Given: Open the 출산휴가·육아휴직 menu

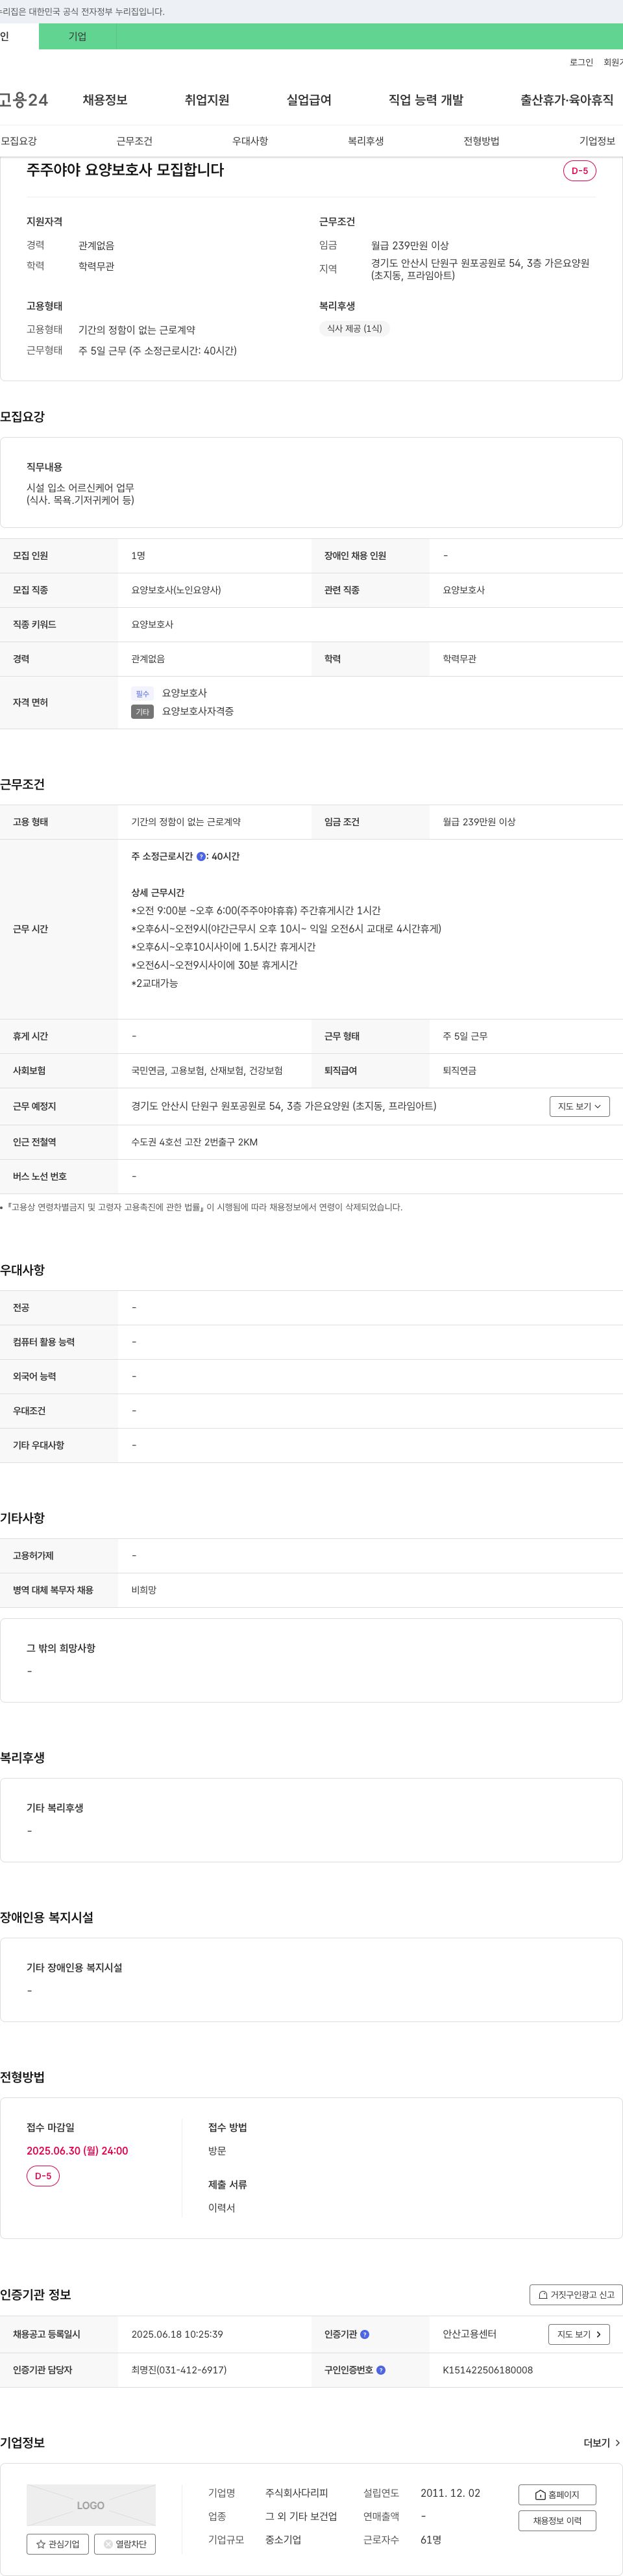Looking at the screenshot, I should (567, 100).
